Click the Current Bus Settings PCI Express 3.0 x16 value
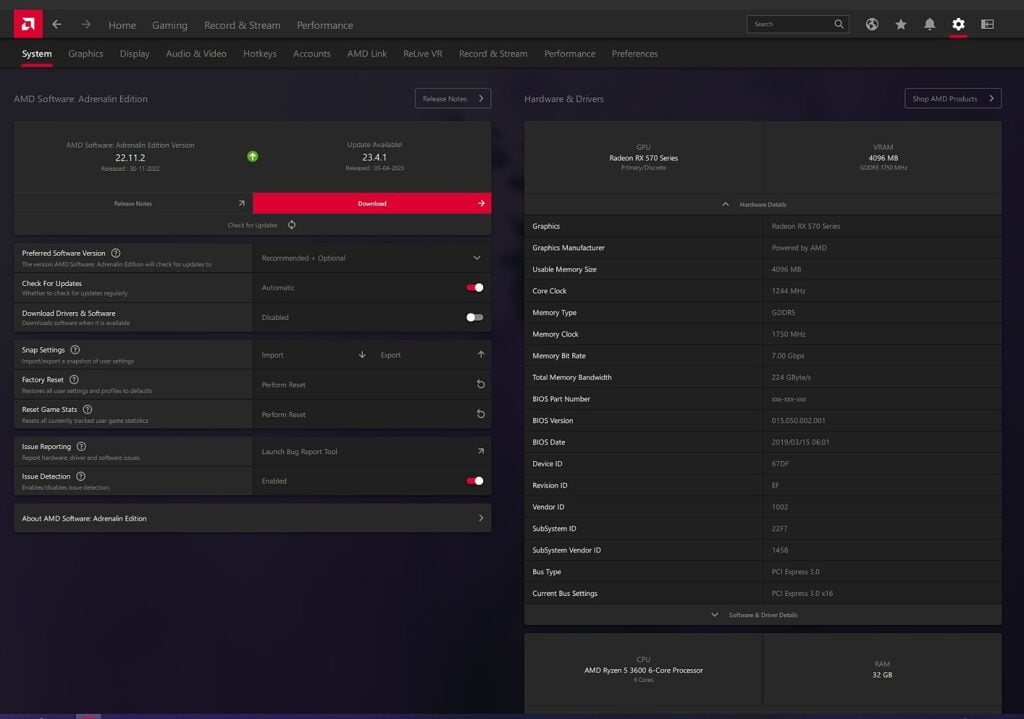The height and width of the screenshot is (719, 1024). pos(802,594)
